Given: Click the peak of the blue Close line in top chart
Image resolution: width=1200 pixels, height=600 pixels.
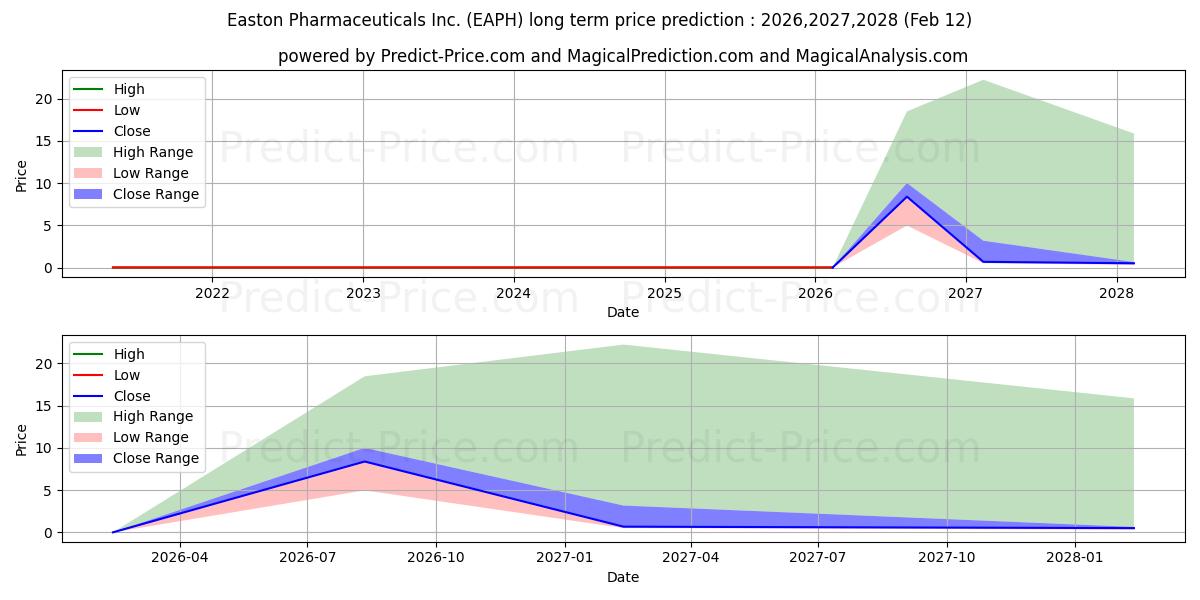Looking at the screenshot, I should 907,196.
